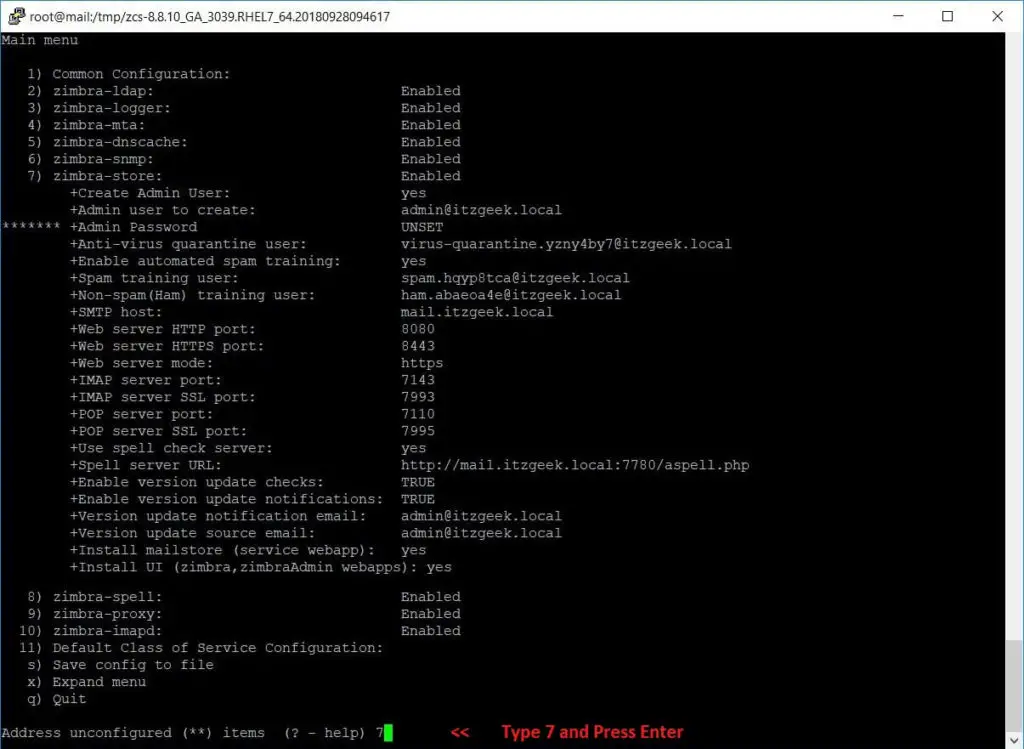This screenshot has height=749, width=1024.
Task: Click 'q) Quit' row
Action: 57,698
